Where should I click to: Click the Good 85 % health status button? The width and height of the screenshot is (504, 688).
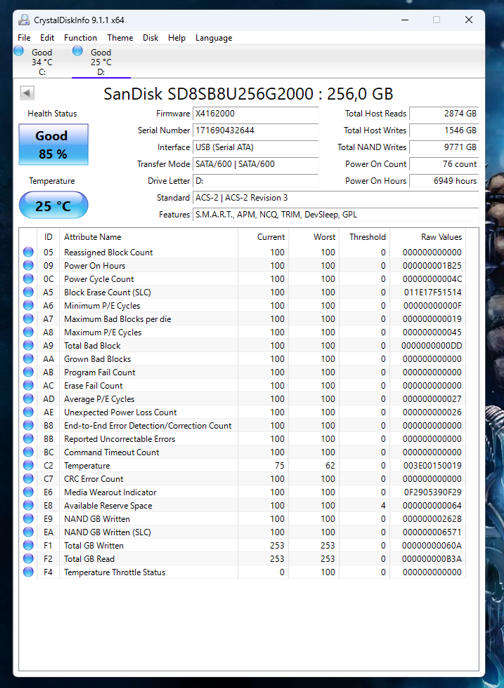pyautogui.click(x=53, y=145)
